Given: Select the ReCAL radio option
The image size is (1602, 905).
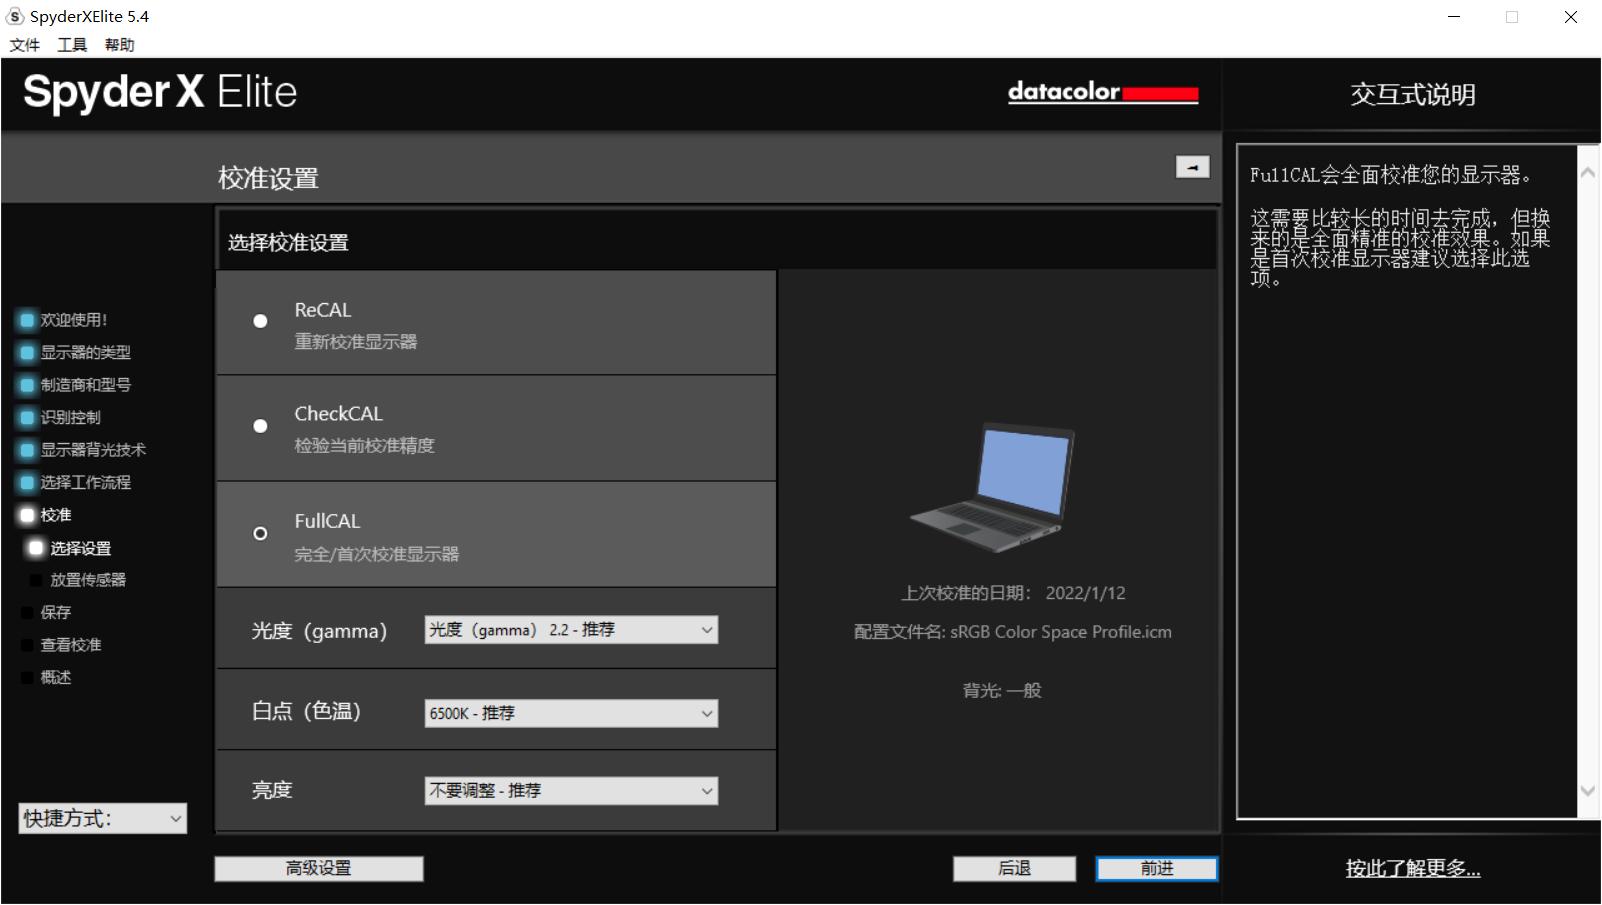Looking at the screenshot, I should point(260,321).
